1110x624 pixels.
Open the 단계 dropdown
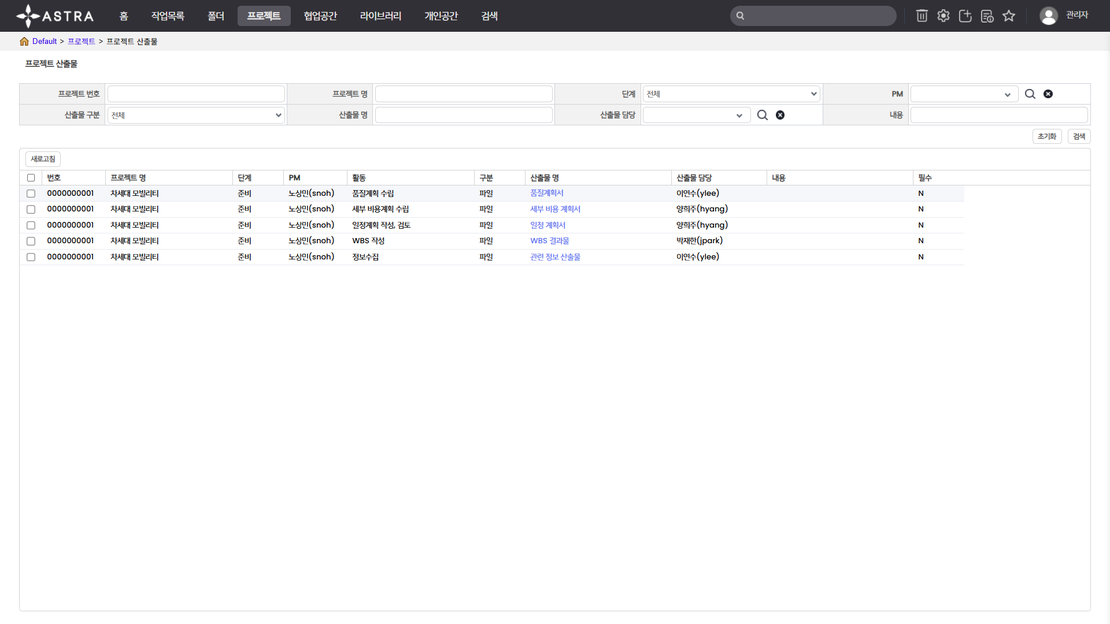coord(731,93)
